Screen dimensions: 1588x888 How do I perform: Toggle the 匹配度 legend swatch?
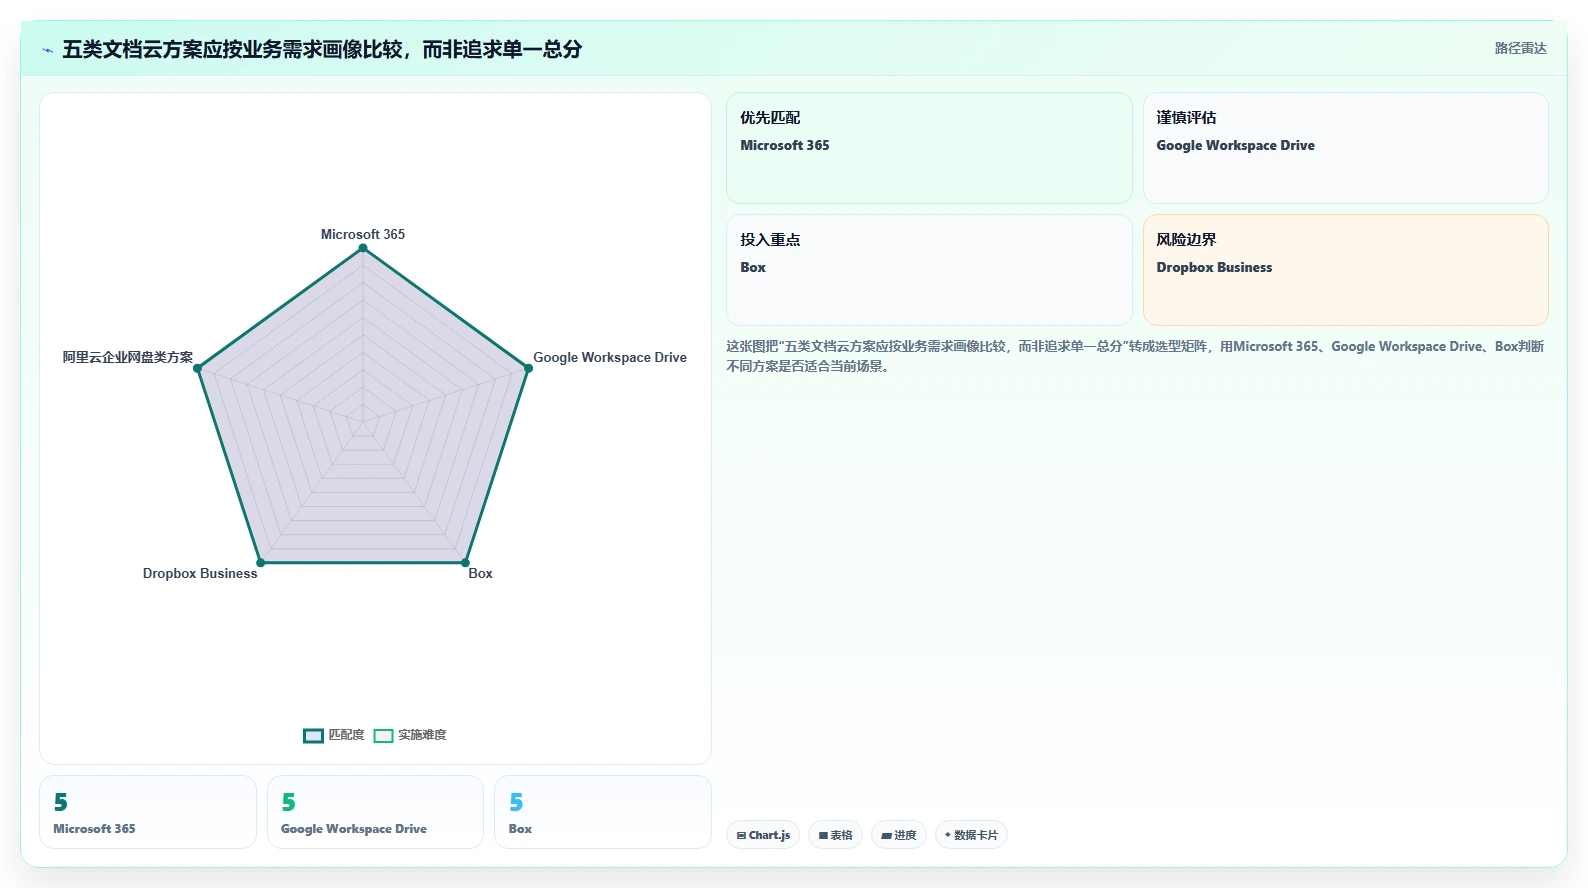click(x=313, y=736)
